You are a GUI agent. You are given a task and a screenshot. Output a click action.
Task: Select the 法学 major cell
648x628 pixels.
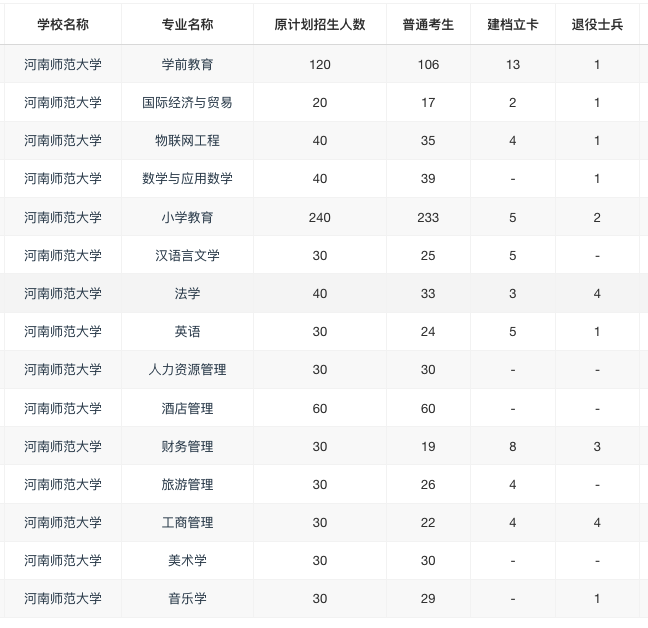click(187, 293)
